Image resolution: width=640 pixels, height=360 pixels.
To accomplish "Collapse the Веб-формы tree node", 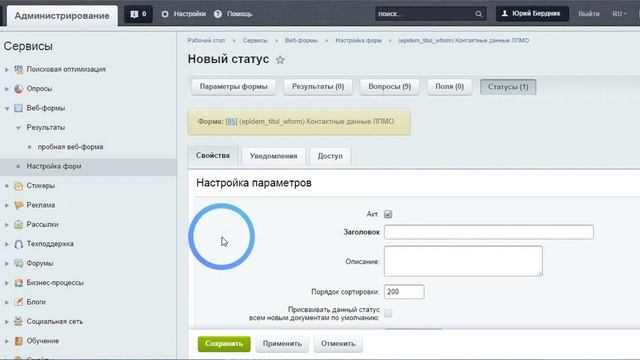I will 7,108.
